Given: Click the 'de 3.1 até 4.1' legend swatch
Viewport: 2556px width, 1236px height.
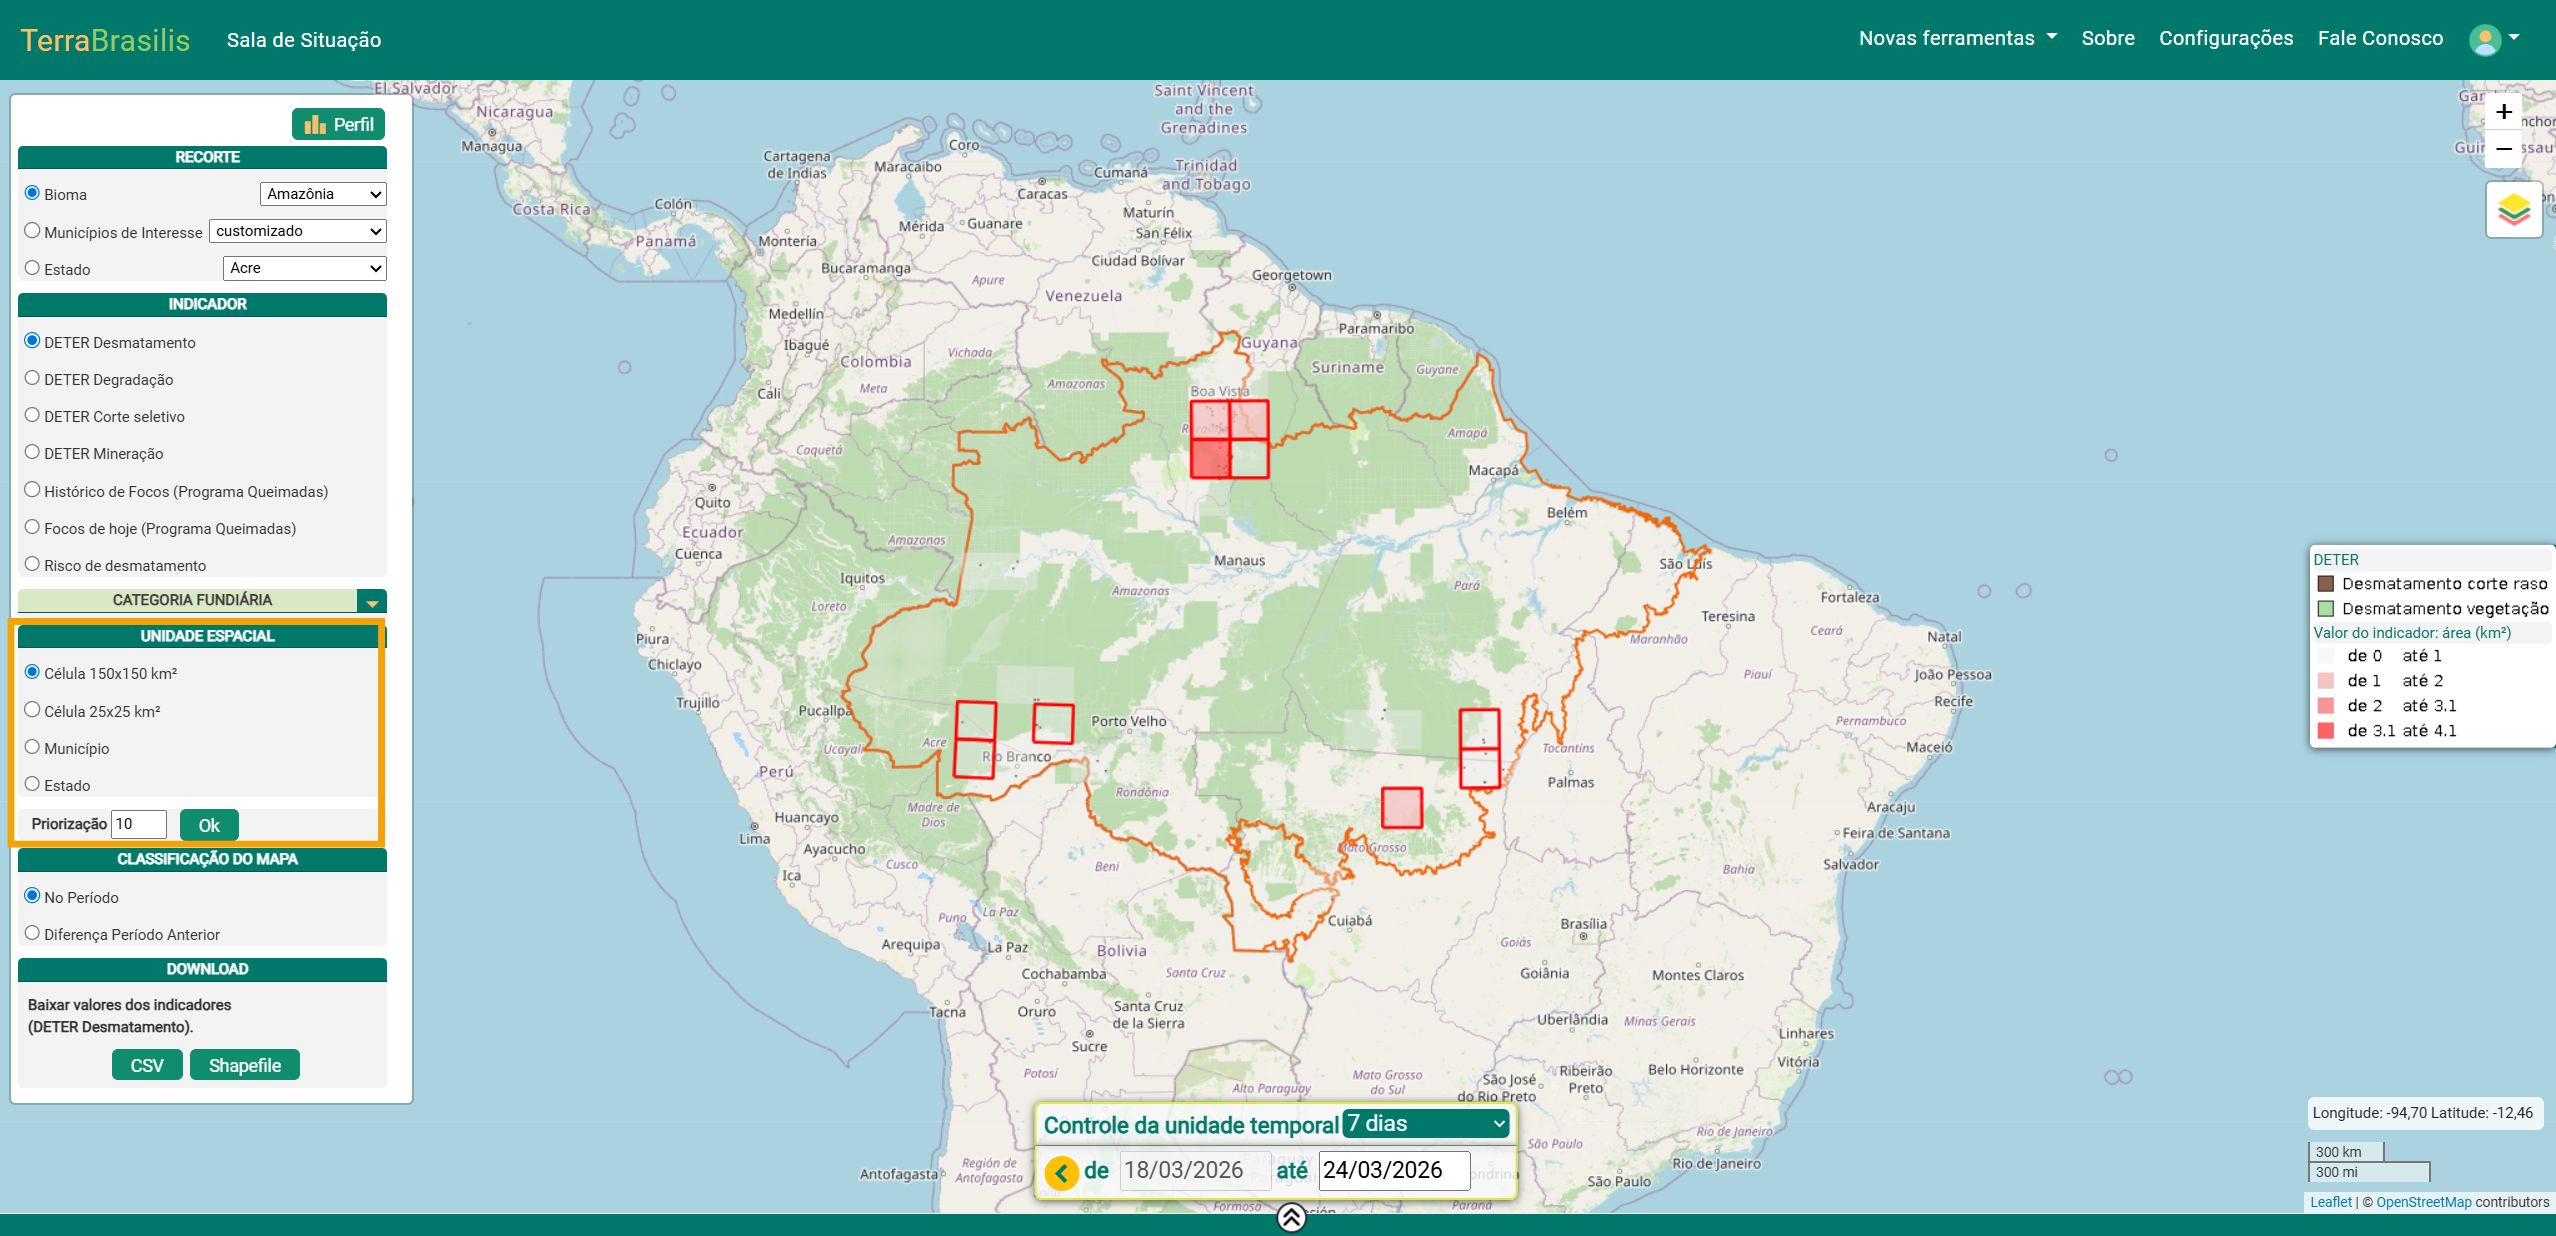Looking at the screenshot, I should 2326,731.
